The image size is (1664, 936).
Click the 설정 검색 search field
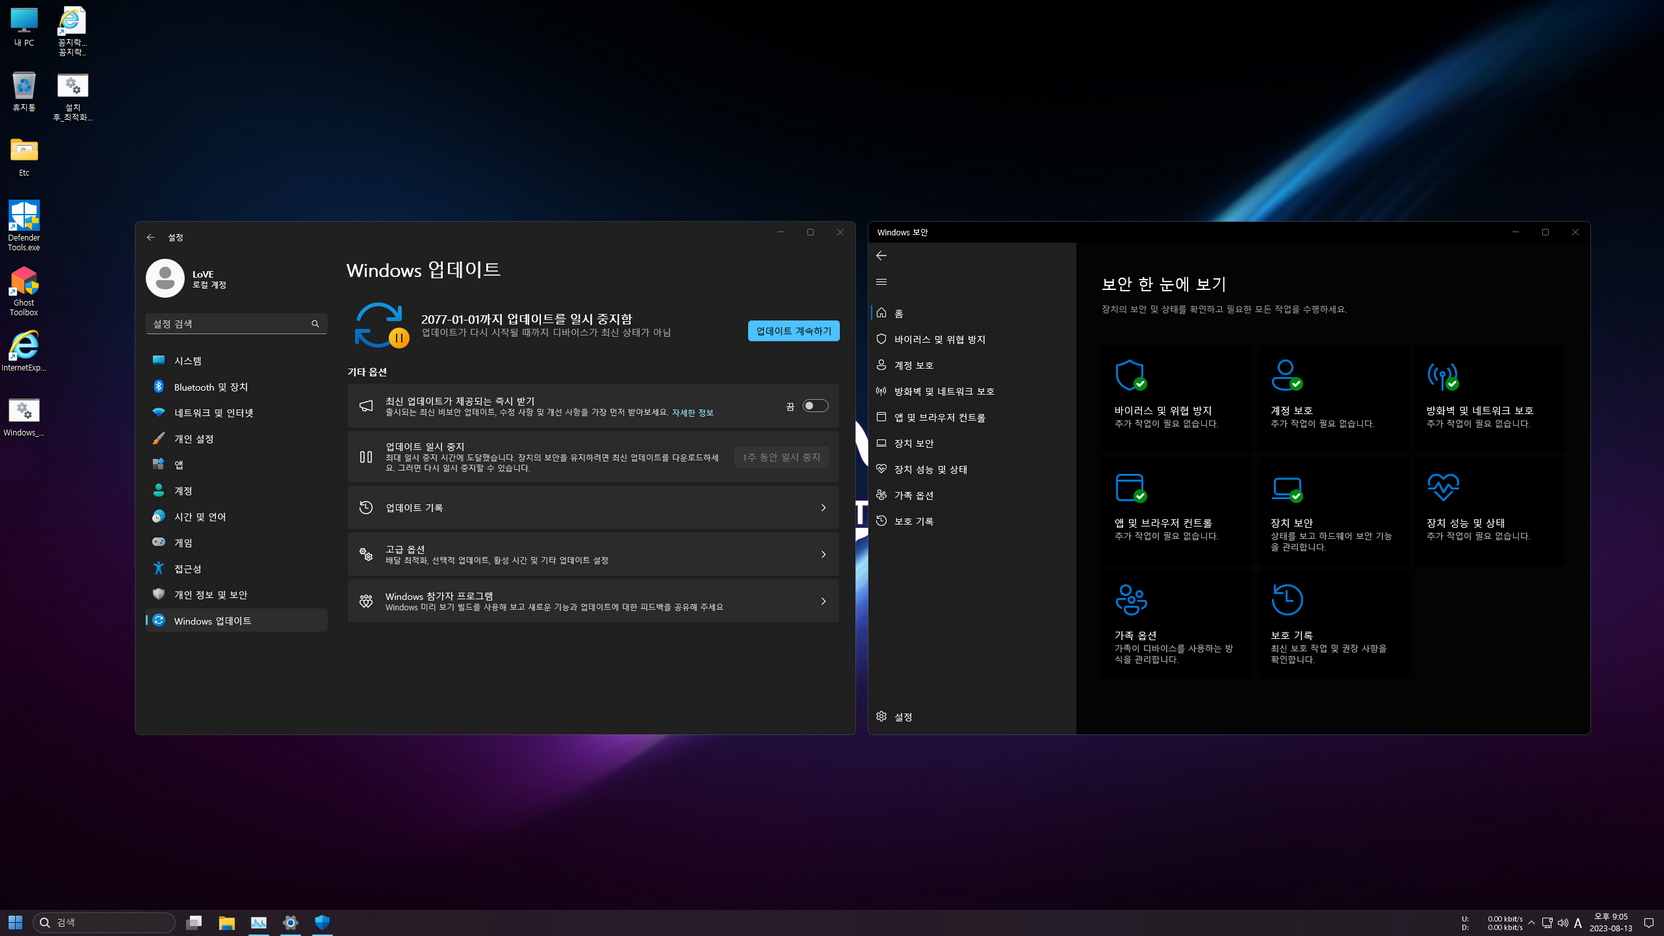(x=236, y=324)
